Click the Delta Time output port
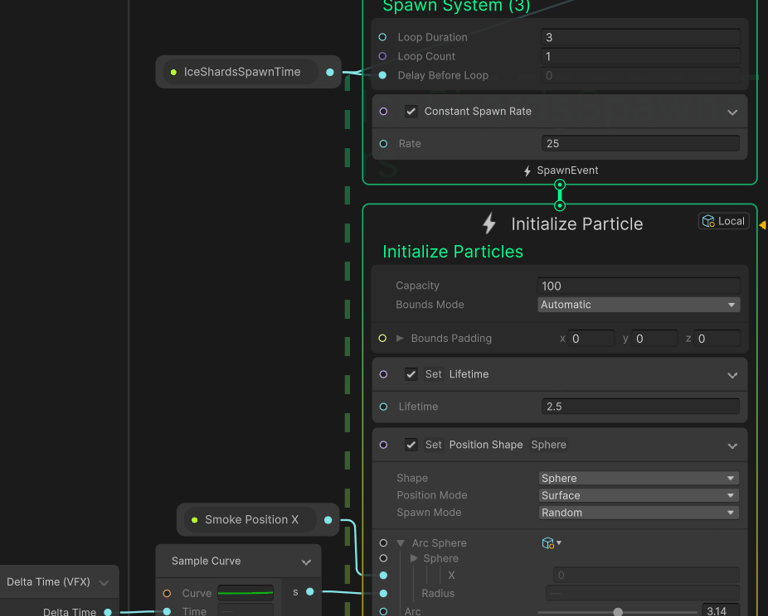Image resolution: width=768 pixels, height=616 pixels. (108, 612)
